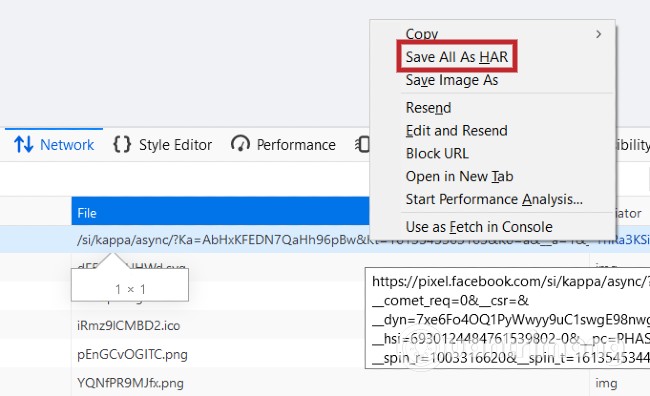The image size is (650, 396).
Task: Choose Use as Fetch in Console
Action: (x=479, y=227)
